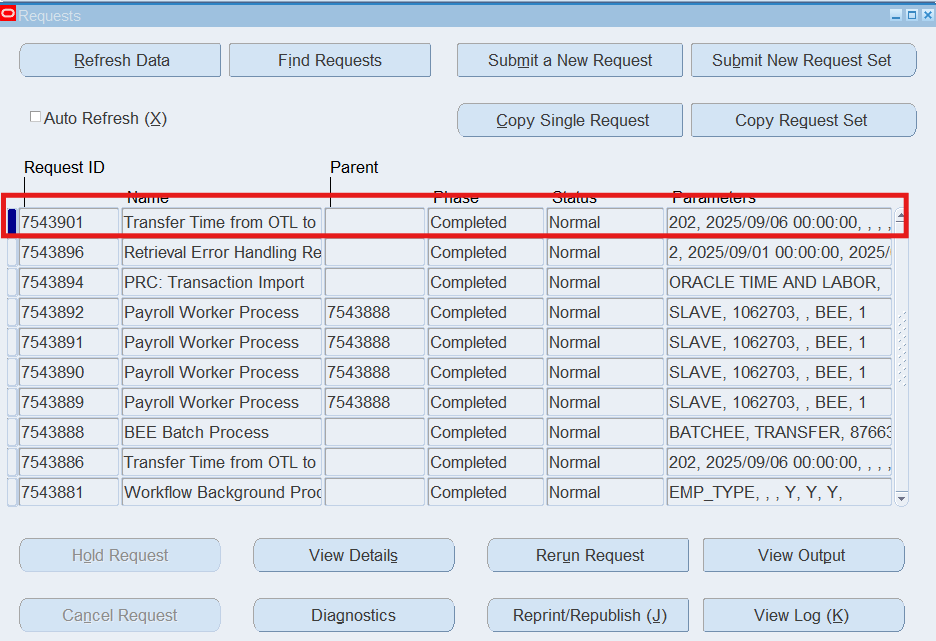This screenshot has width=936, height=641.
Task: Toggle the Auto Refresh checkbox
Action: [36, 118]
